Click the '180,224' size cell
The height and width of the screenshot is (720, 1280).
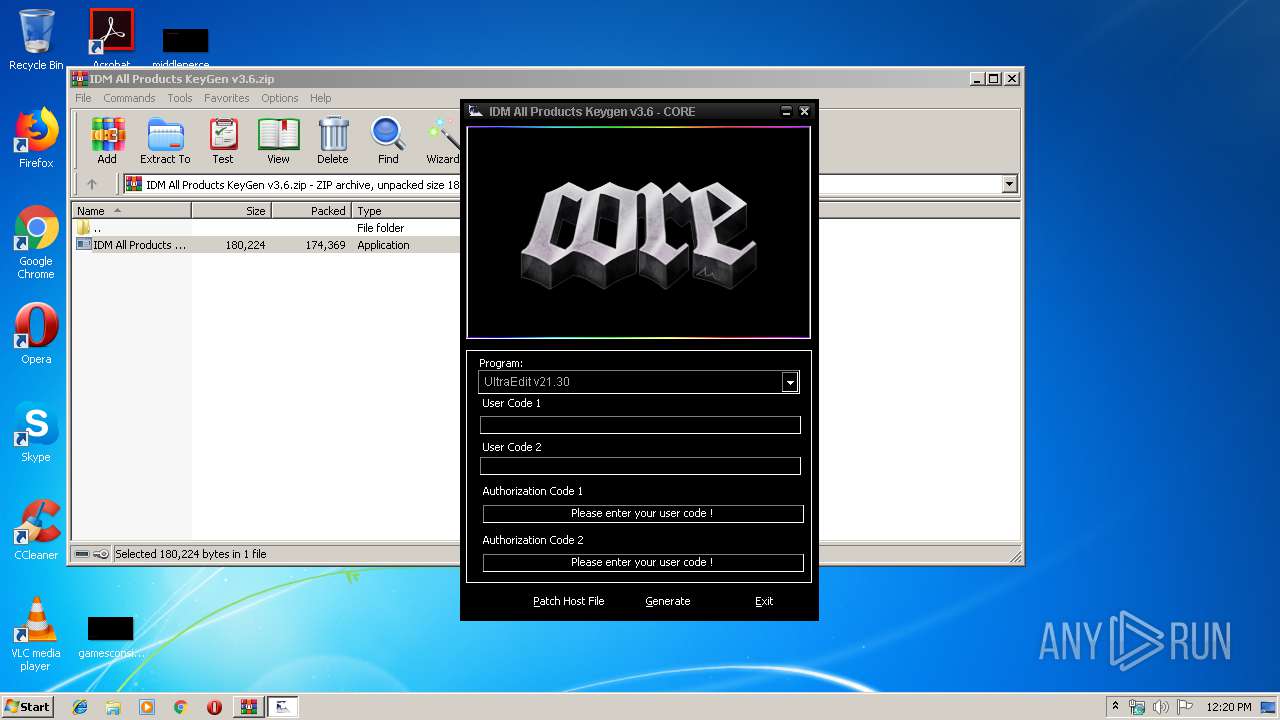pyautogui.click(x=245, y=245)
